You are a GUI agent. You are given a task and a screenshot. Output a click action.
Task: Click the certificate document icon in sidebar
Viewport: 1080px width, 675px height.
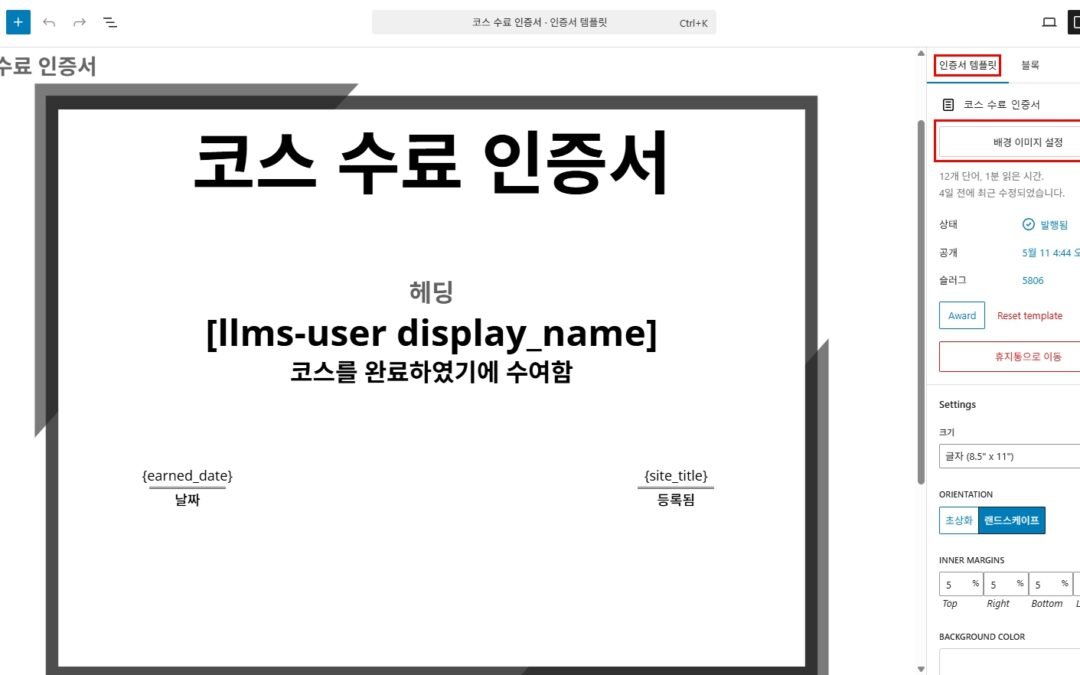pyautogui.click(x=948, y=105)
